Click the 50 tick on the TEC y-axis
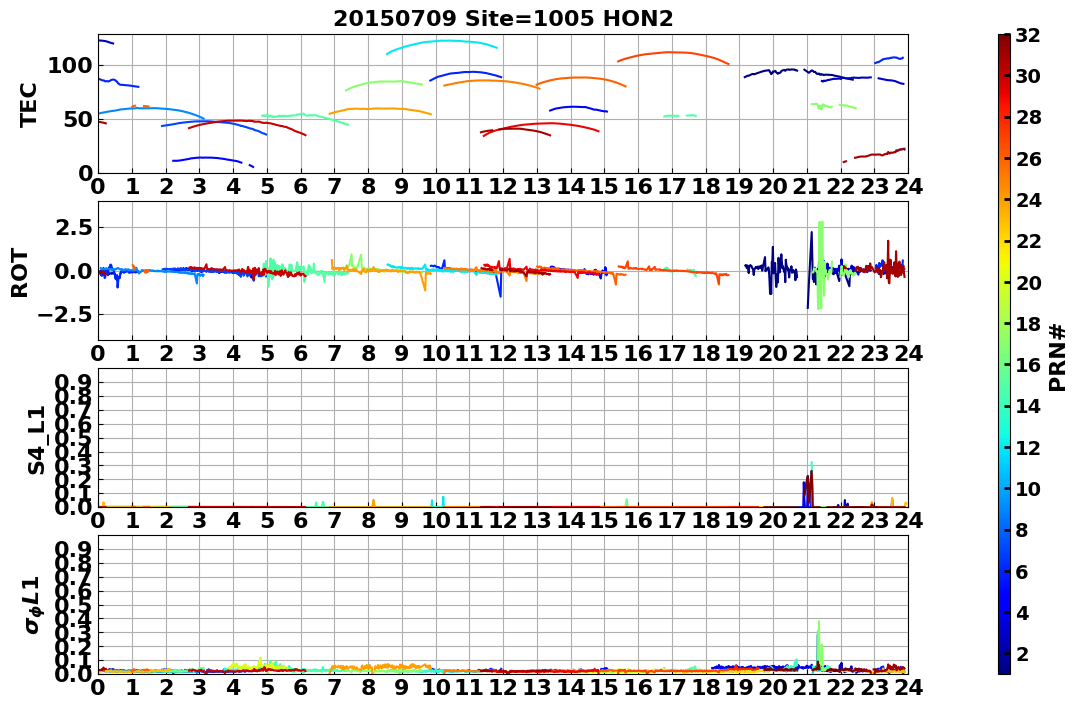Image resolution: width=1077 pixels, height=709 pixels. pos(77,120)
